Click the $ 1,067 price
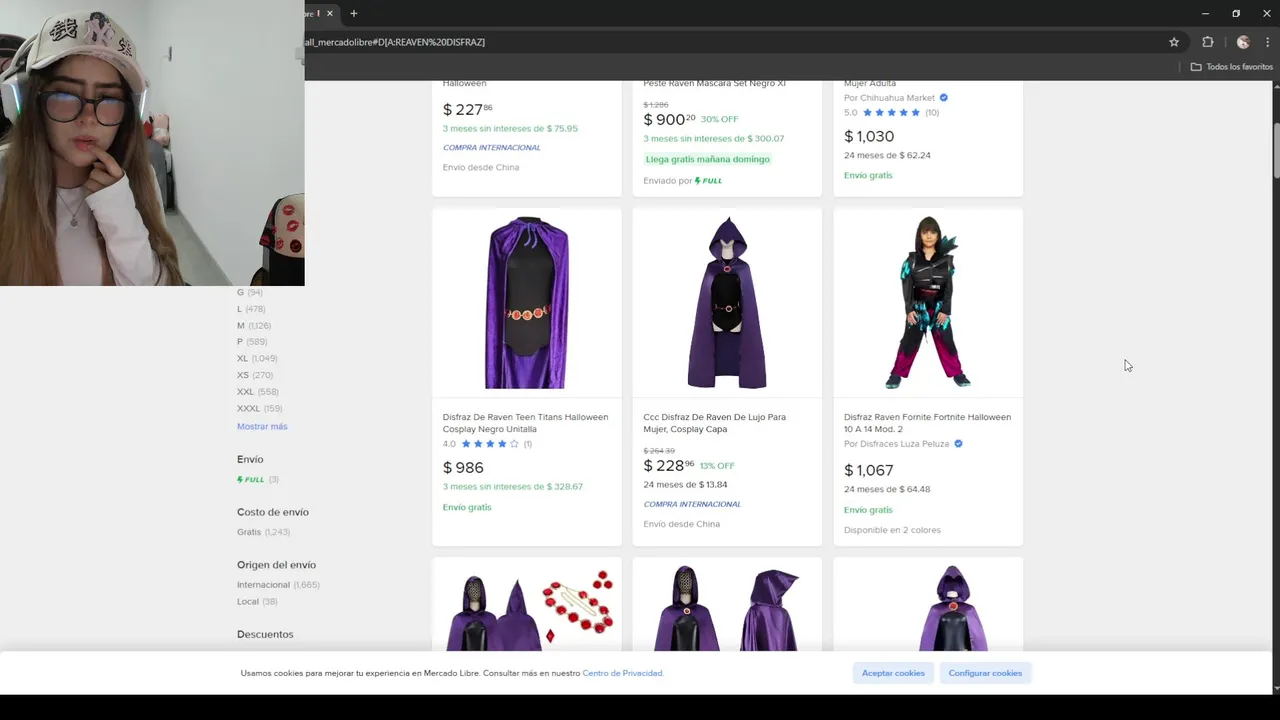 868,470
